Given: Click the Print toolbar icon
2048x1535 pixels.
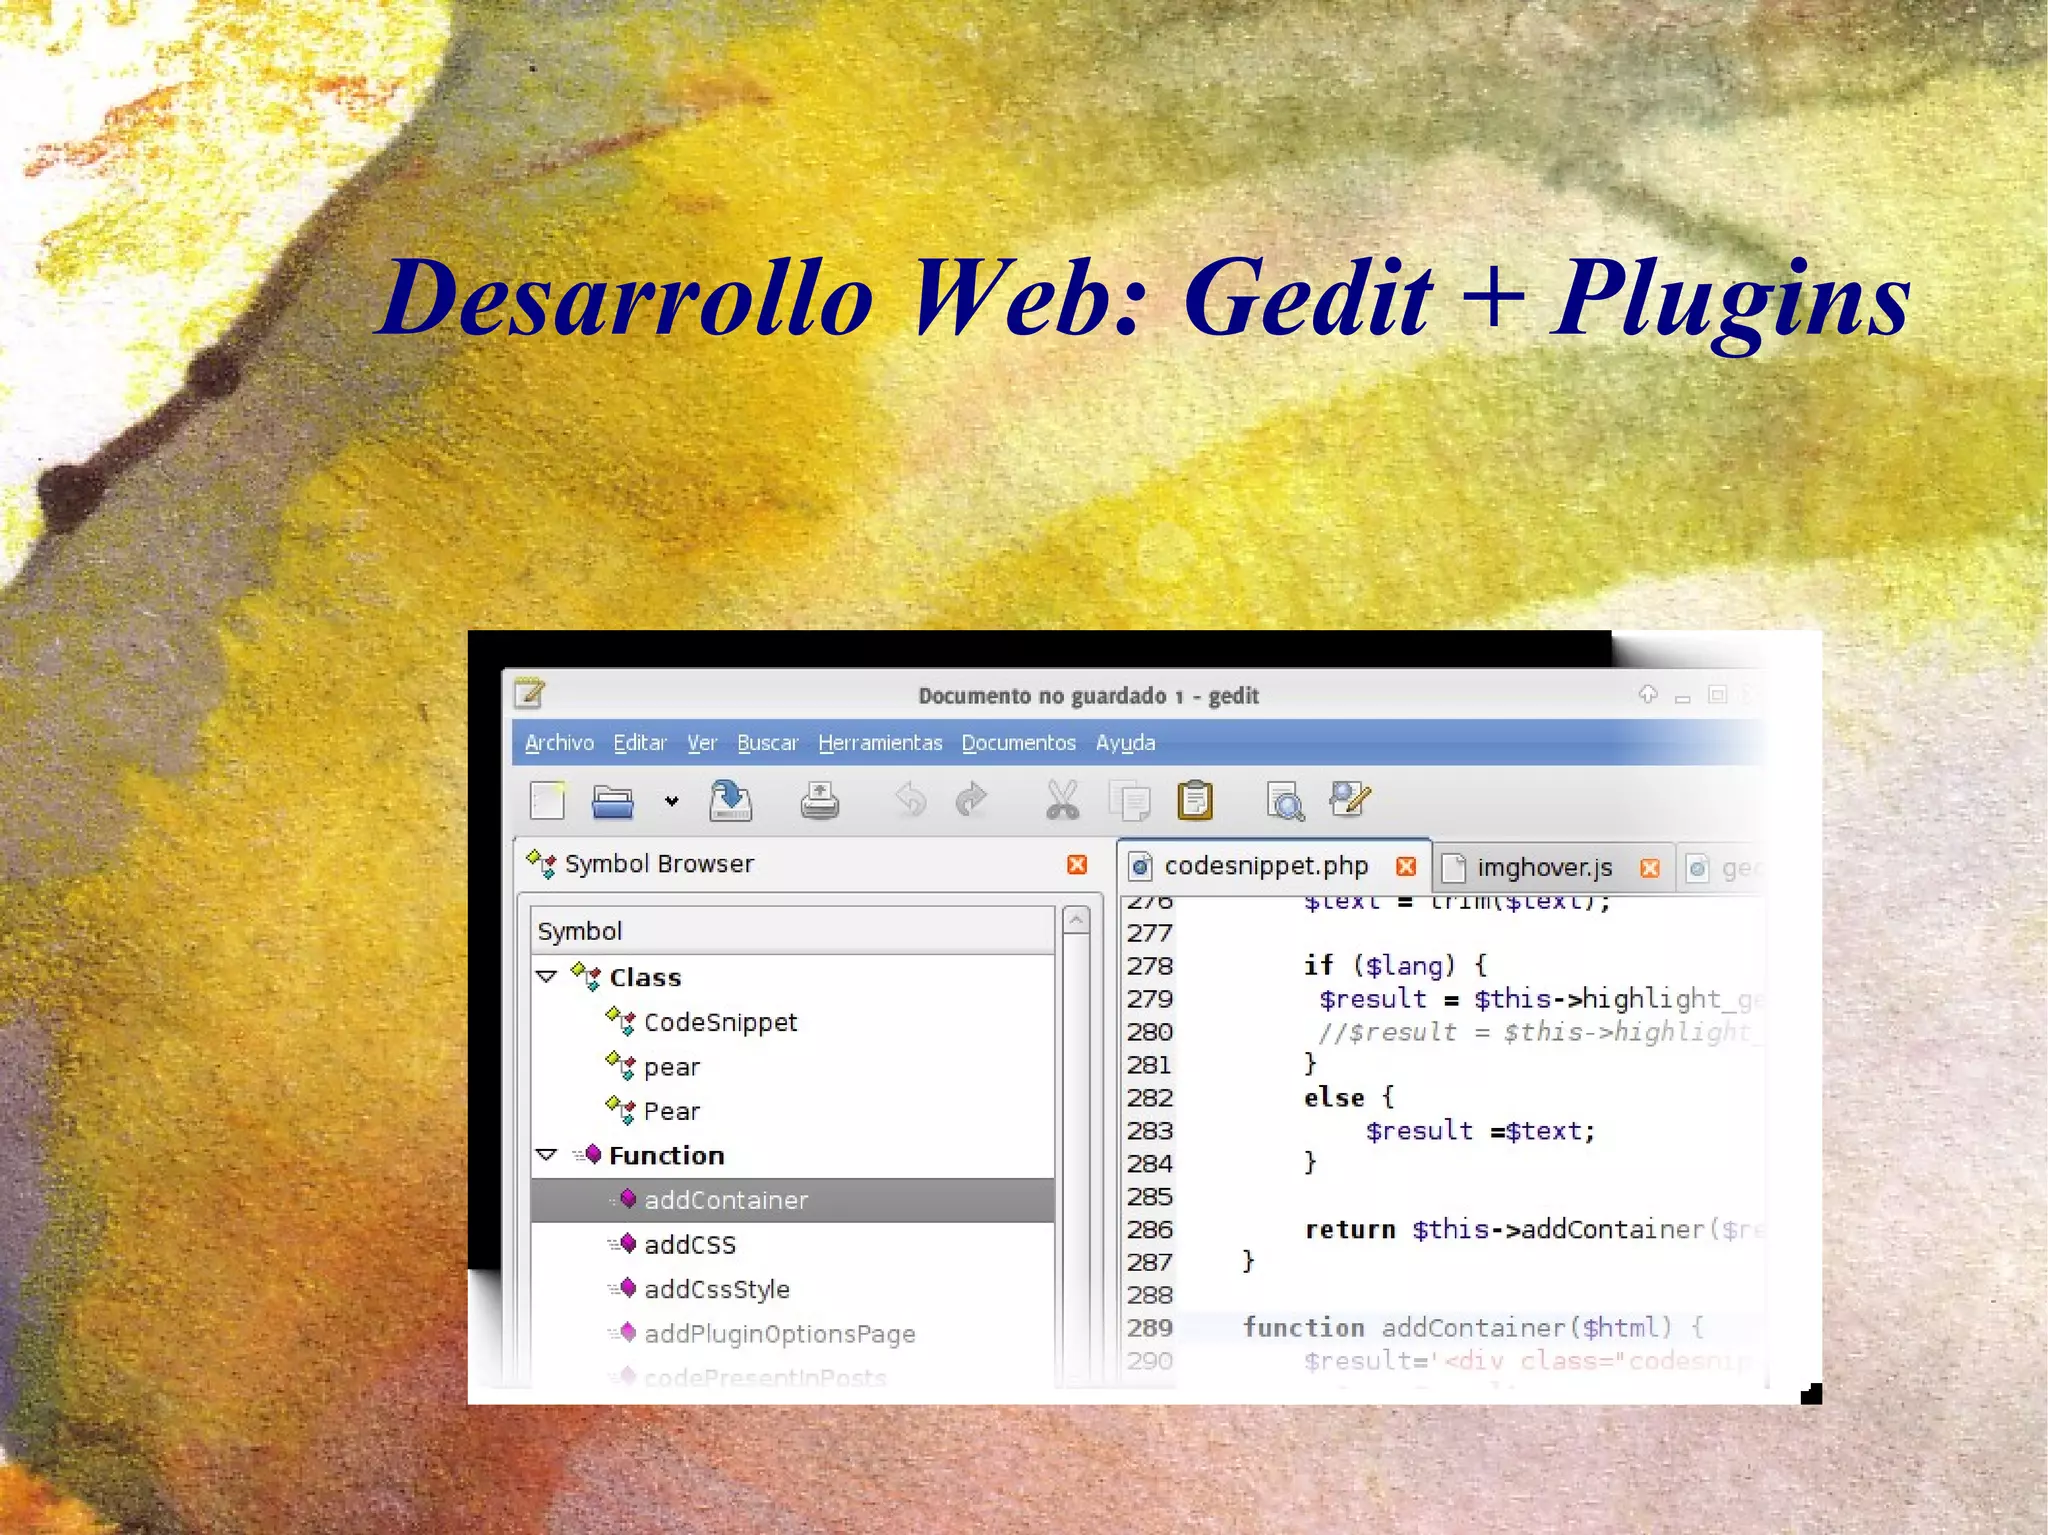Looking at the screenshot, I should pyautogui.click(x=820, y=801).
